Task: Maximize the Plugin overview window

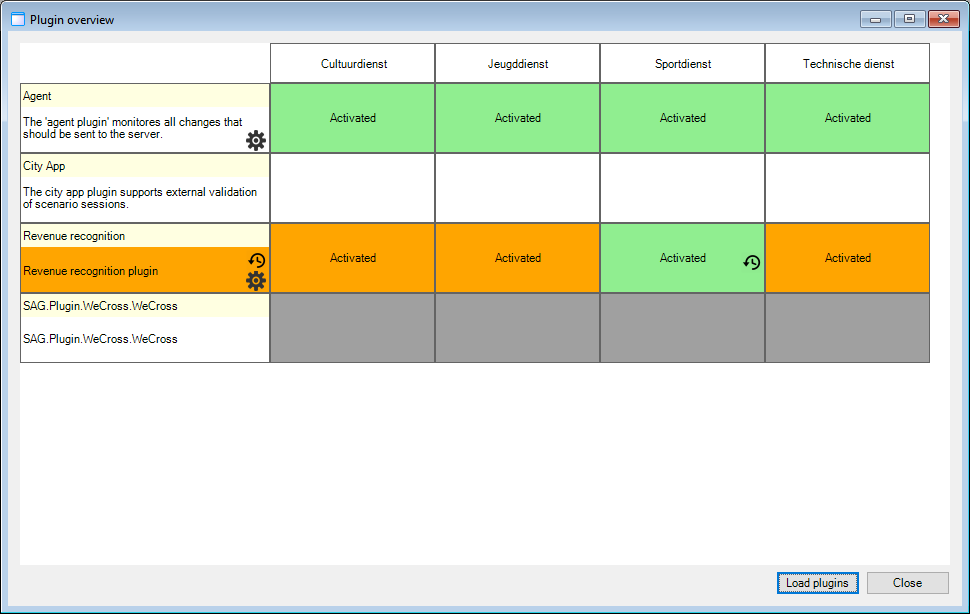Action: point(909,19)
